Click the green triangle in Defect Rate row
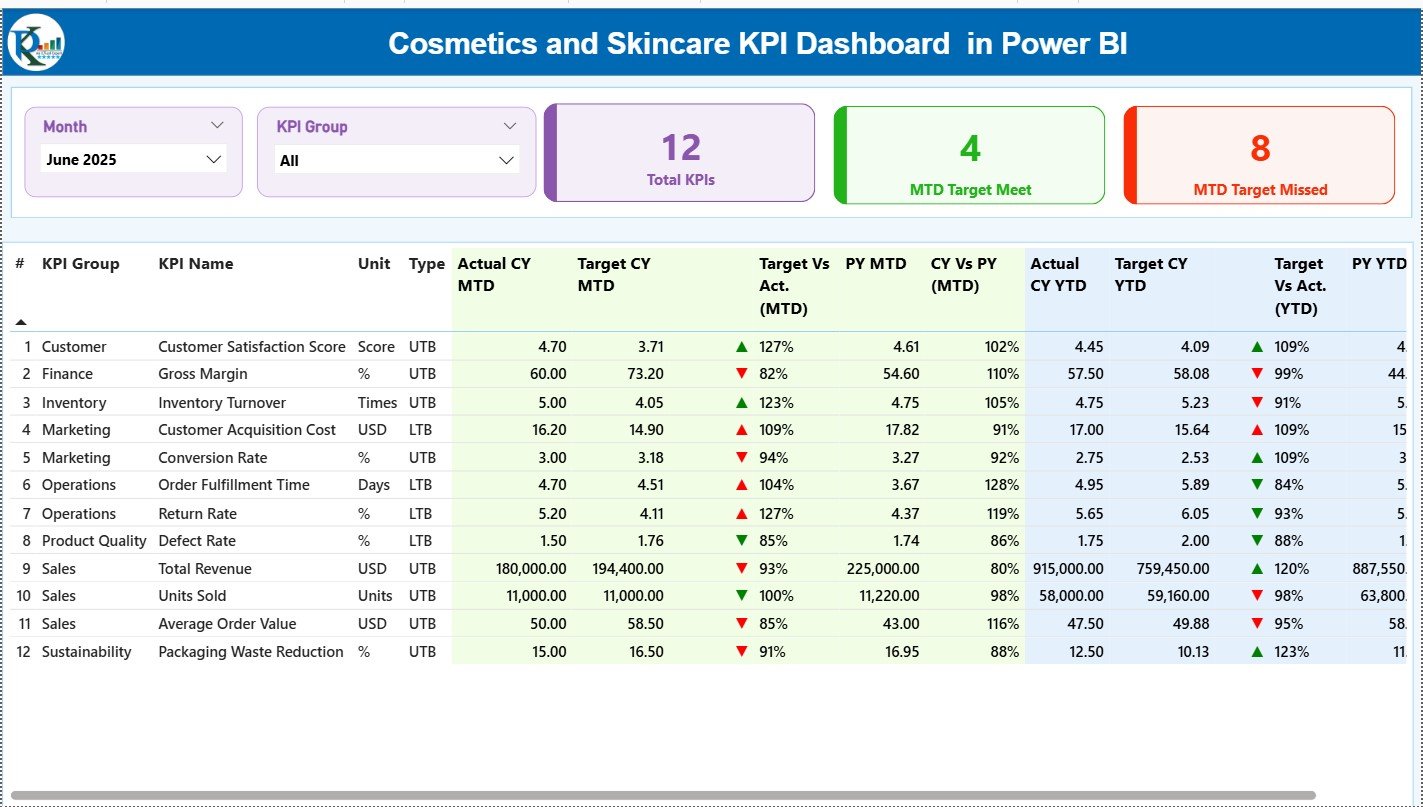Image resolution: width=1423 pixels, height=807 pixels. coord(741,541)
